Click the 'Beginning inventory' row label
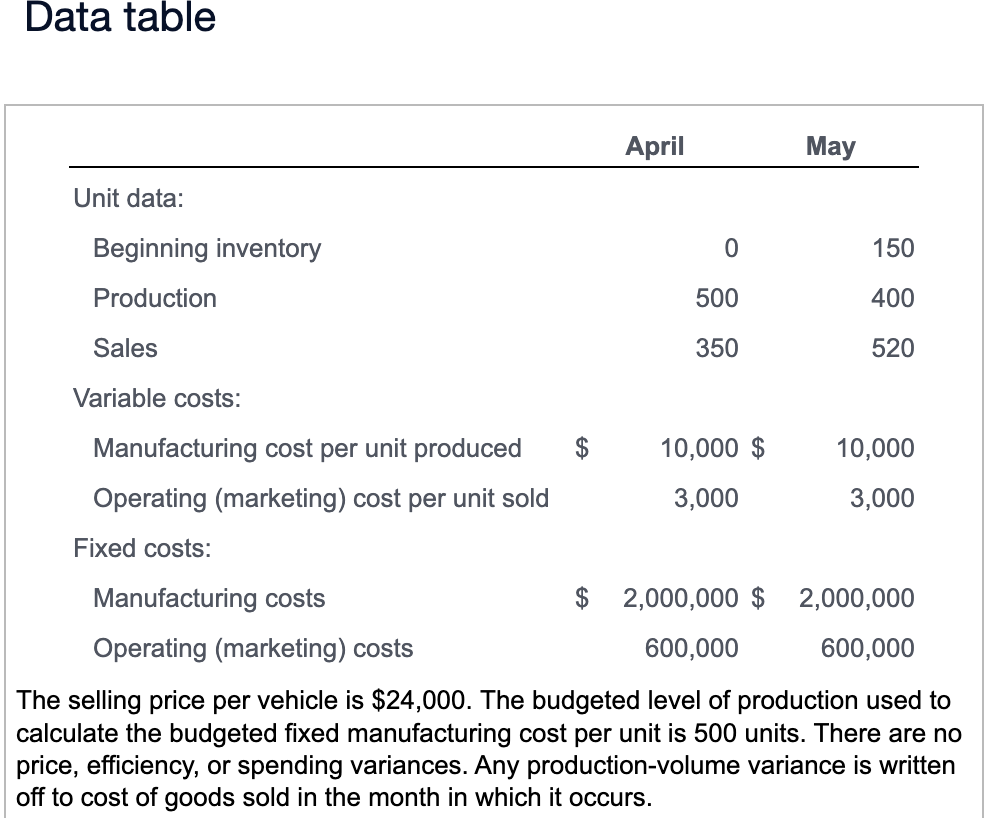Screen dimensions: 1000x818 coord(207,248)
